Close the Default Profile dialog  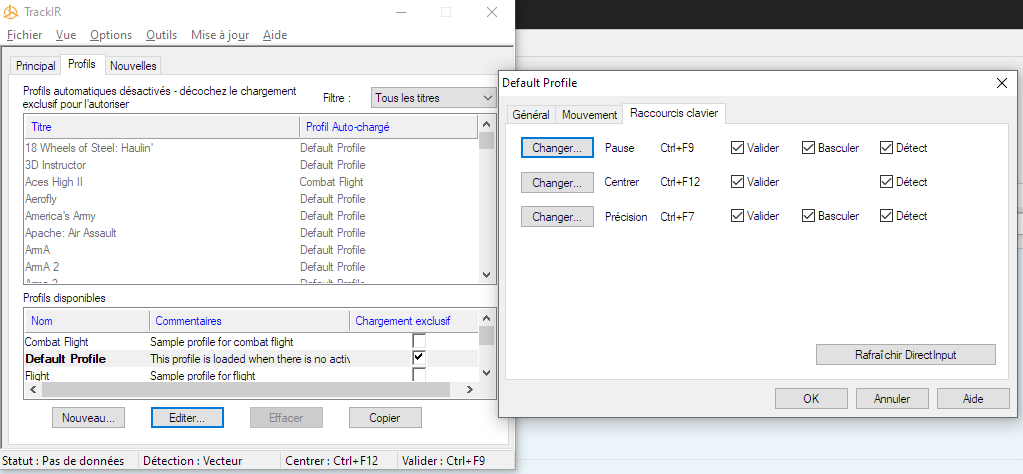point(1001,83)
